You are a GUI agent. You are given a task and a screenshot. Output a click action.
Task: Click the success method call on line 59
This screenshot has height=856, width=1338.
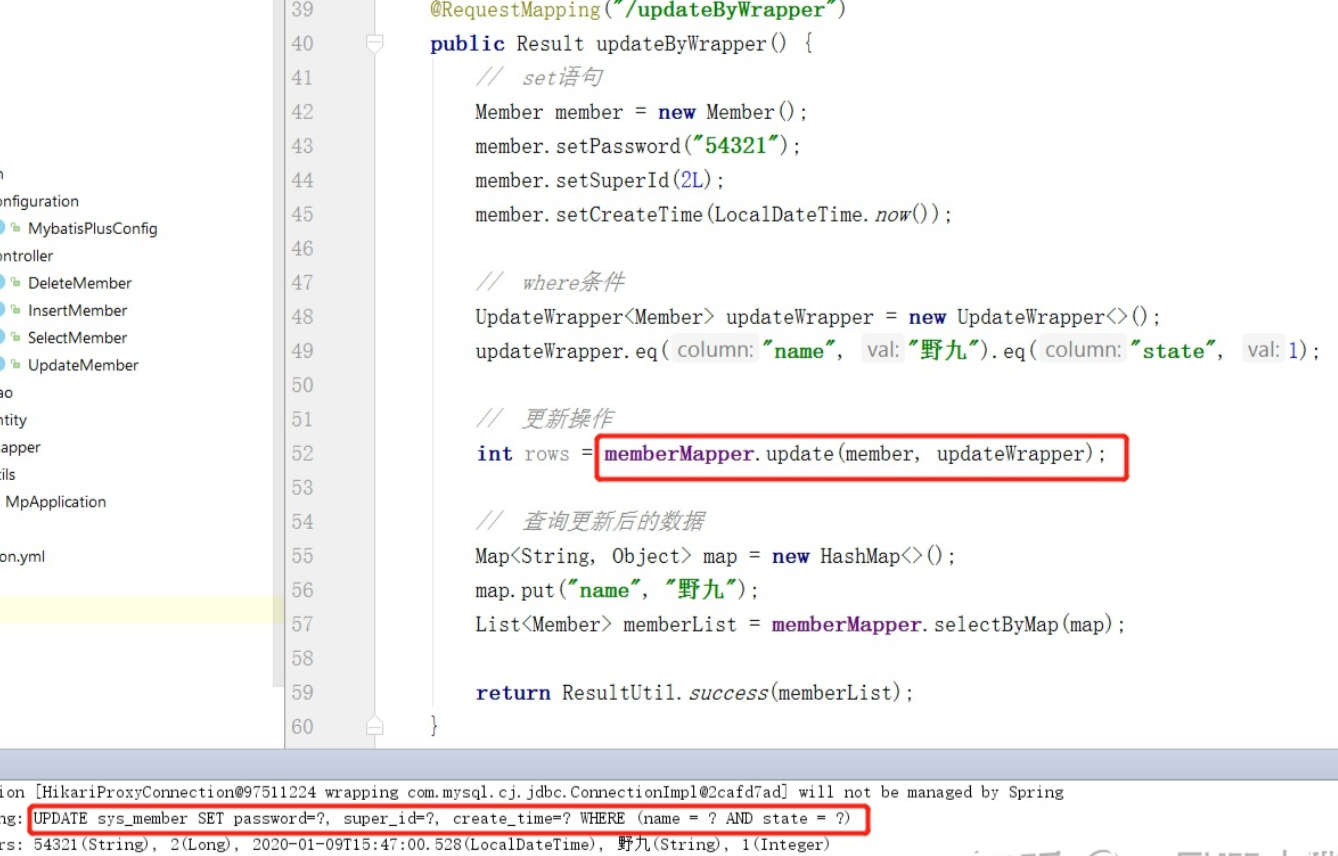[x=729, y=693]
